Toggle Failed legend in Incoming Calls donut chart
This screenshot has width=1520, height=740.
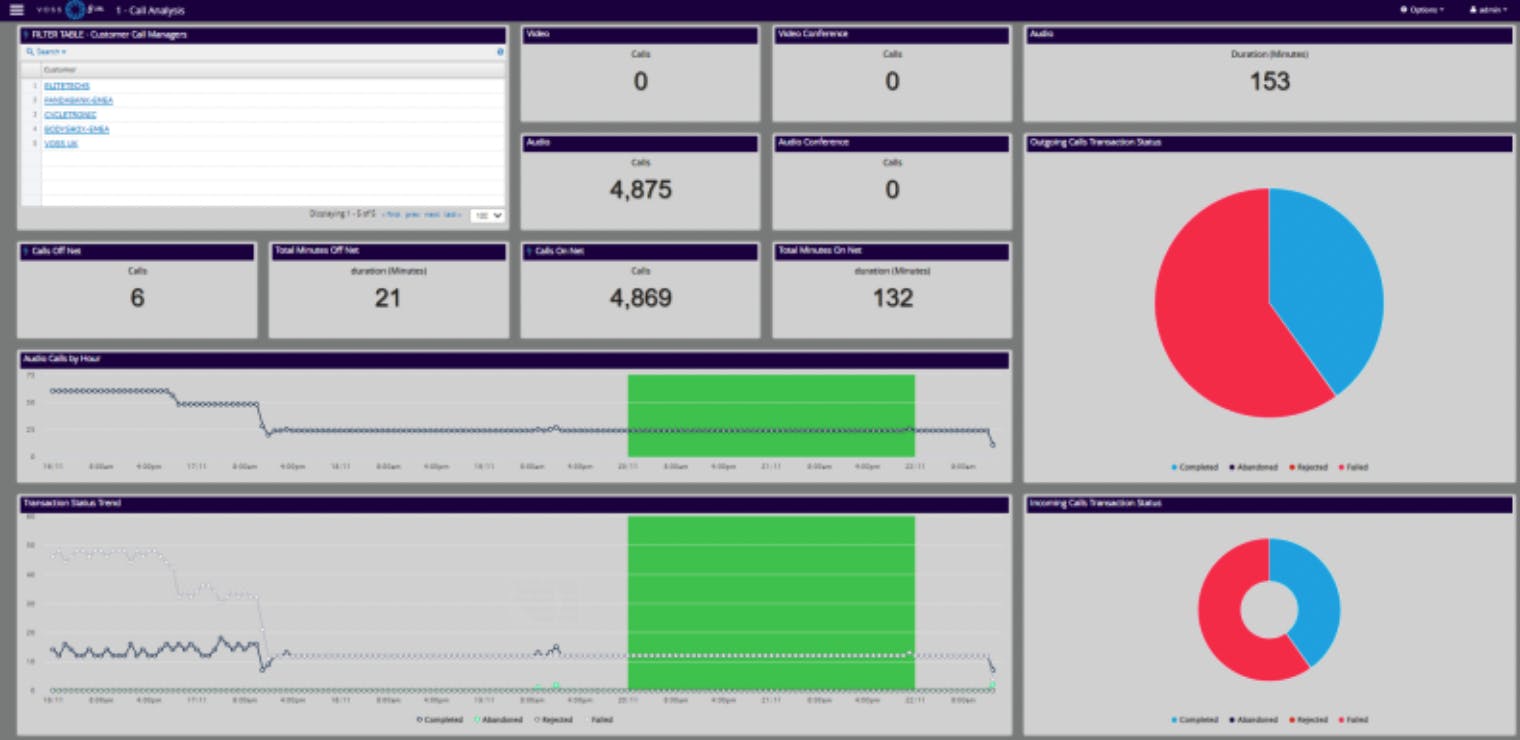tap(1353, 719)
